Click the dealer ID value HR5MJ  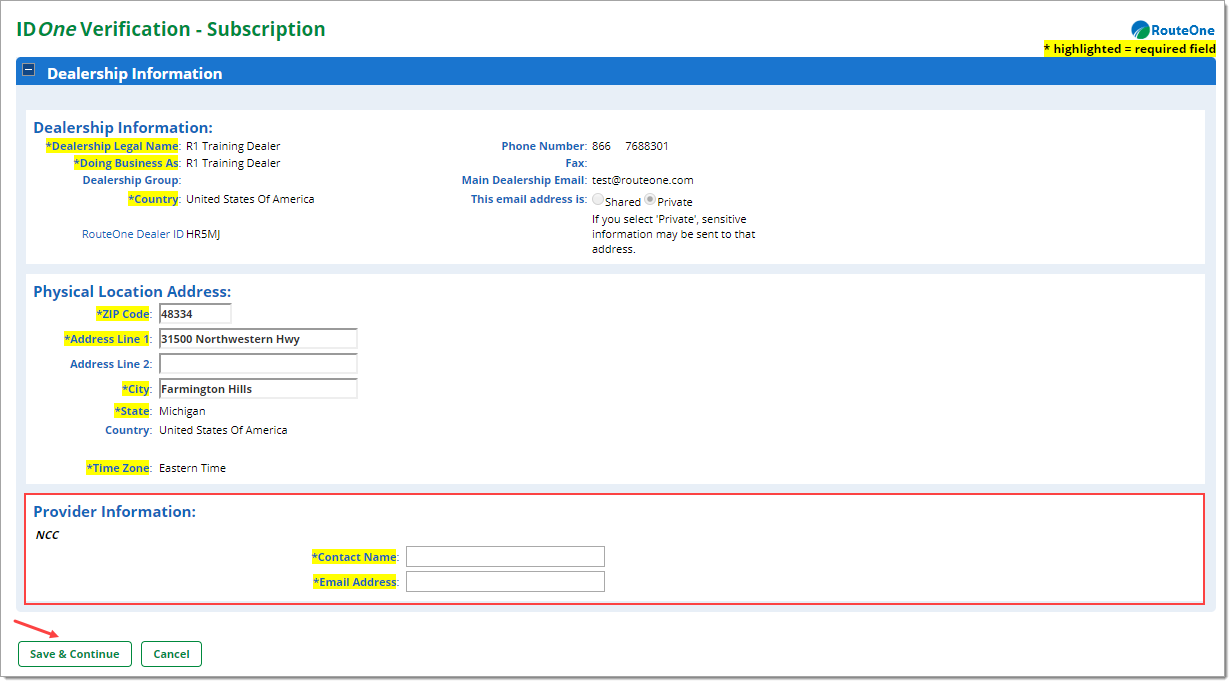click(x=201, y=234)
